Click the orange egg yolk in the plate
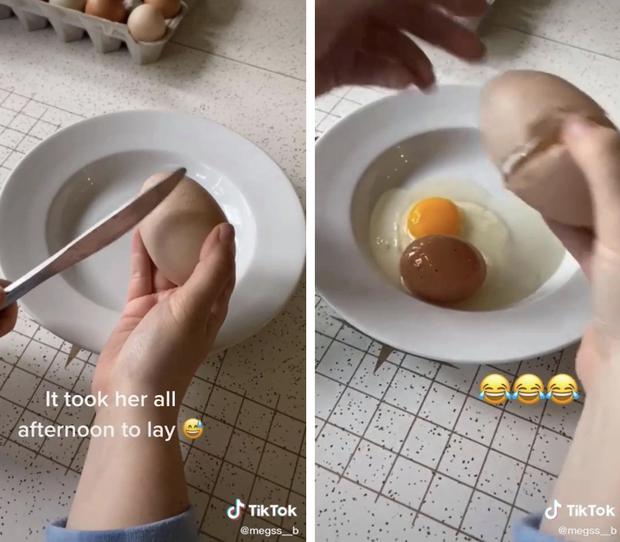620x542 pixels. pos(433,218)
